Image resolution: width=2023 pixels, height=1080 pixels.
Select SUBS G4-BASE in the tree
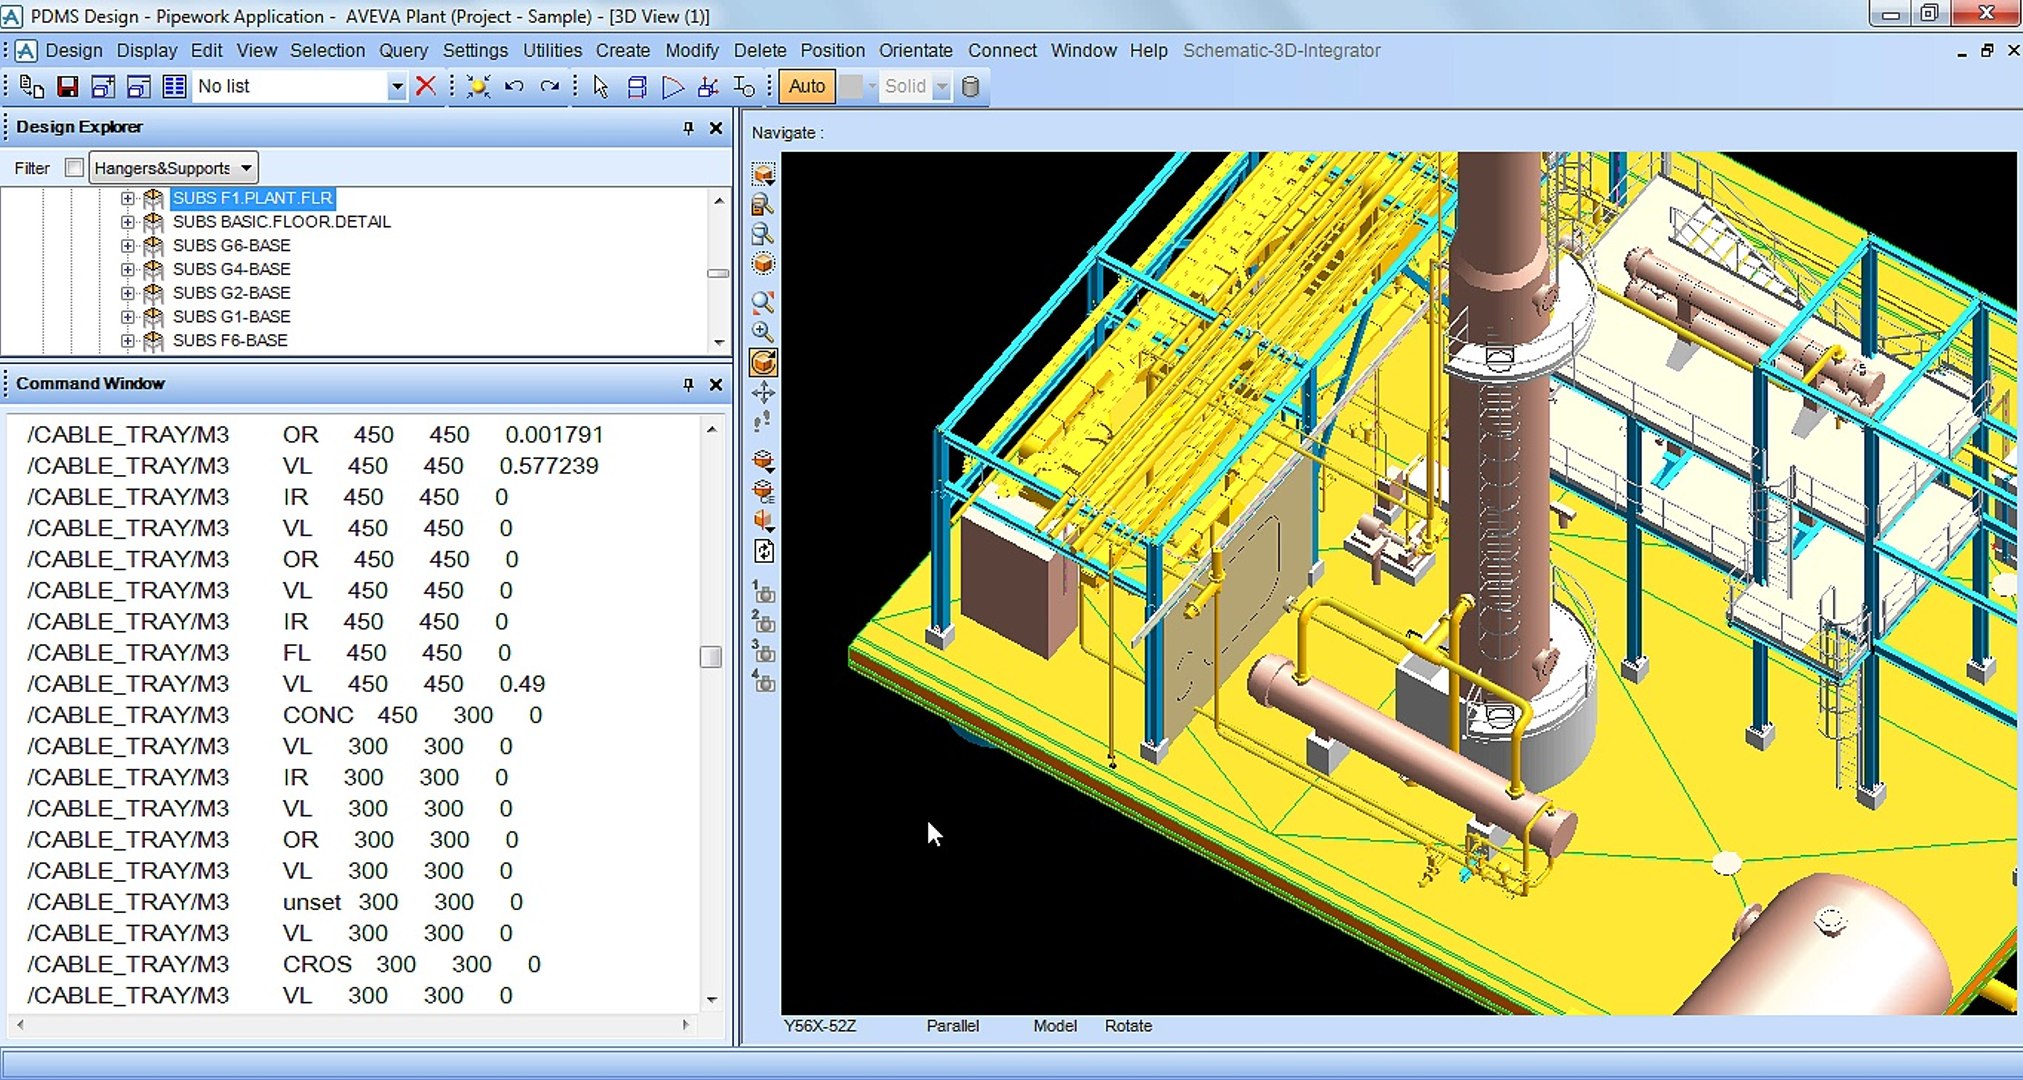pos(231,269)
